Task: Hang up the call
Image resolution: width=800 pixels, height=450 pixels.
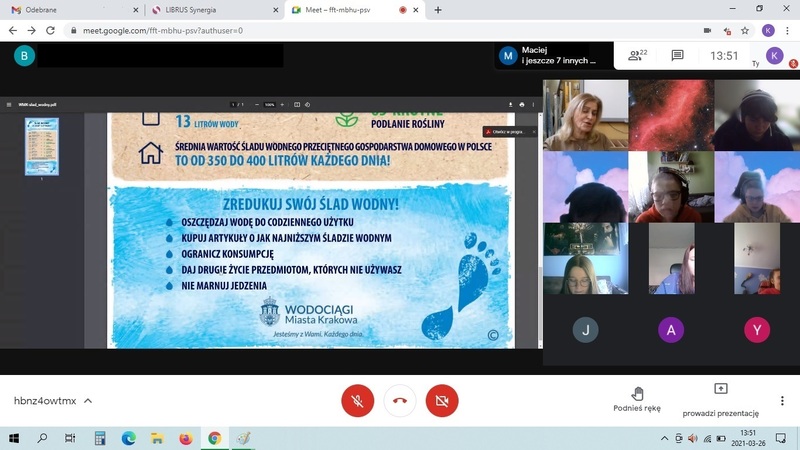Action: [399, 401]
